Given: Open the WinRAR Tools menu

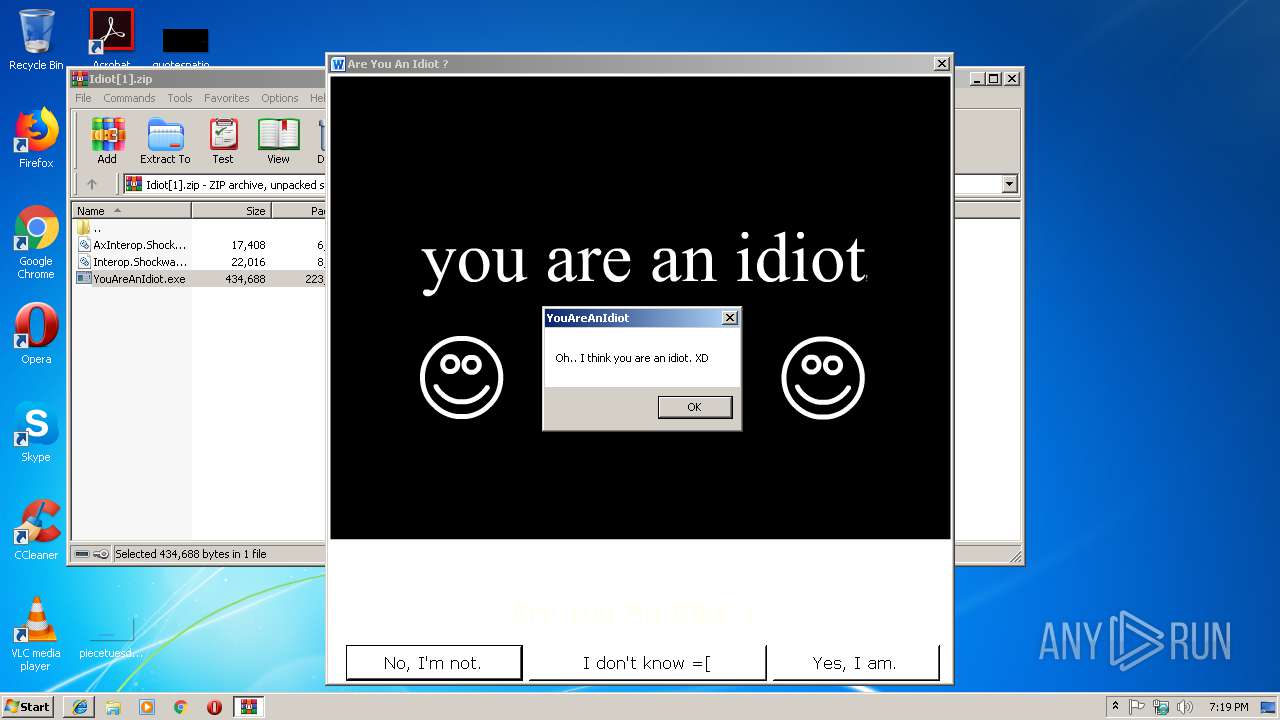Looking at the screenshot, I should (x=180, y=98).
